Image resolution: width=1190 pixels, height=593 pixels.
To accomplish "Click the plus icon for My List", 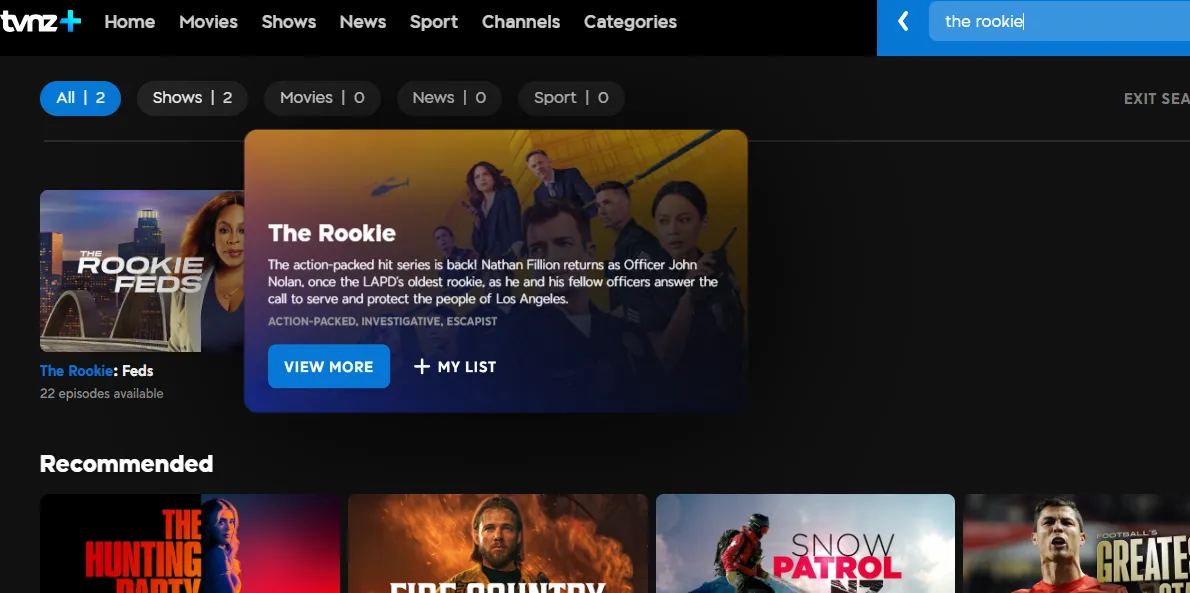I will 422,367.
